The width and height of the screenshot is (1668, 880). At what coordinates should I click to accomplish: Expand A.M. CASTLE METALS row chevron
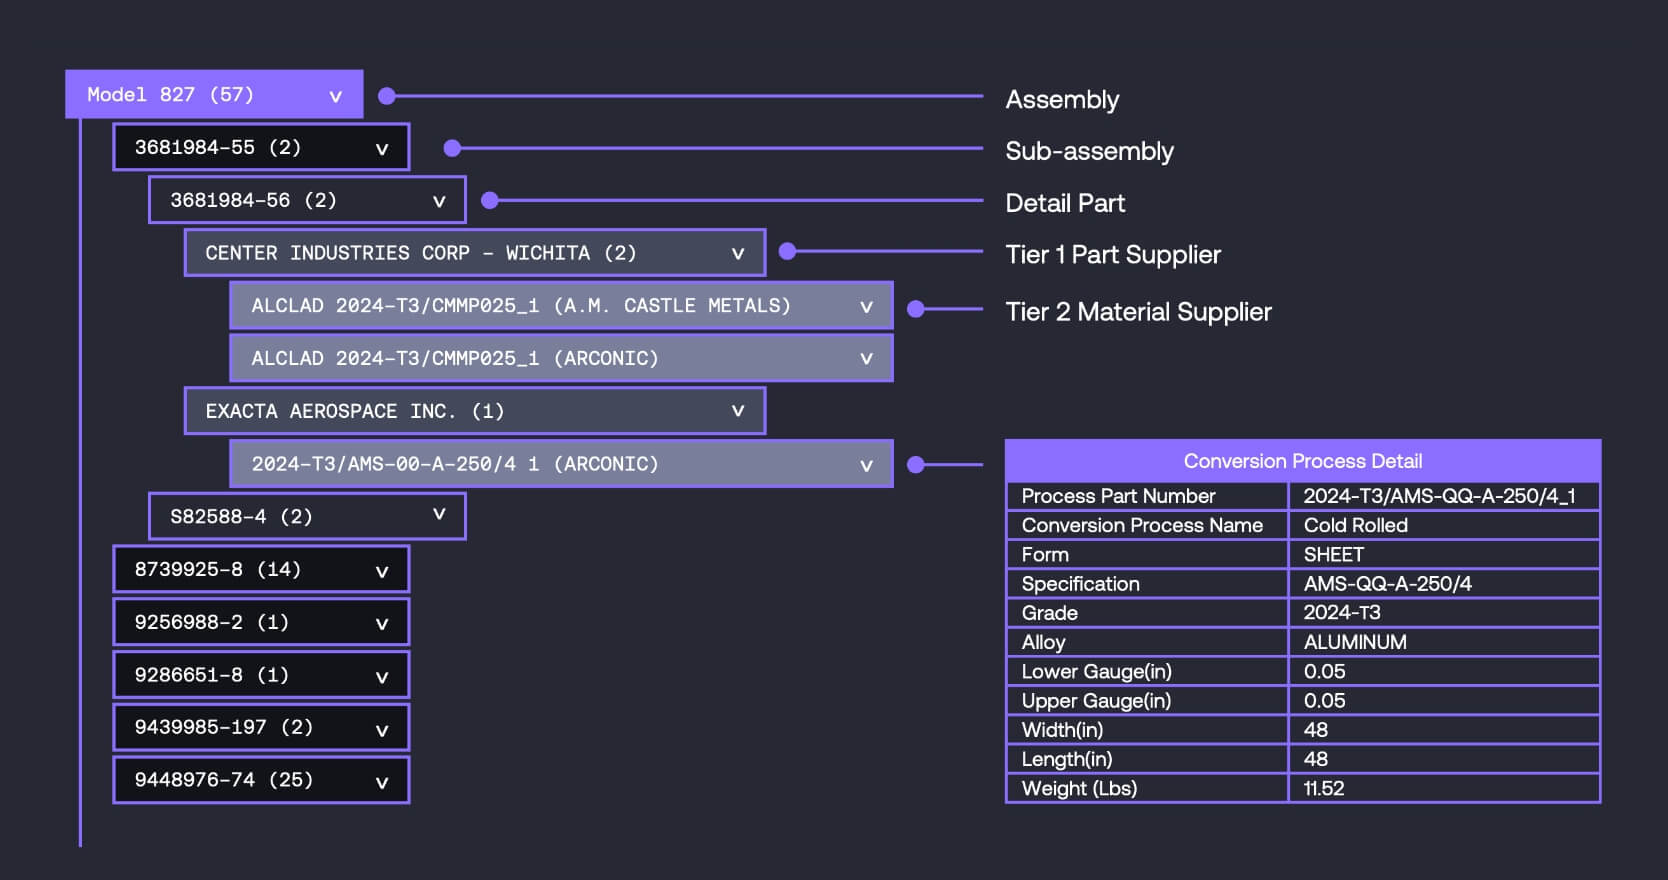[866, 307]
